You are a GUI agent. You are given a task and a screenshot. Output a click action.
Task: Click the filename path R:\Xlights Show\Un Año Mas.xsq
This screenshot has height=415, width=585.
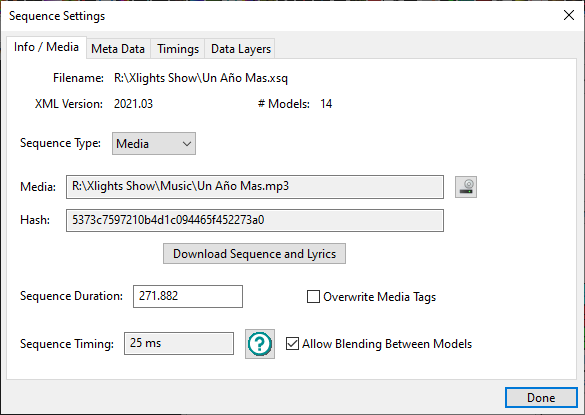click(x=201, y=78)
